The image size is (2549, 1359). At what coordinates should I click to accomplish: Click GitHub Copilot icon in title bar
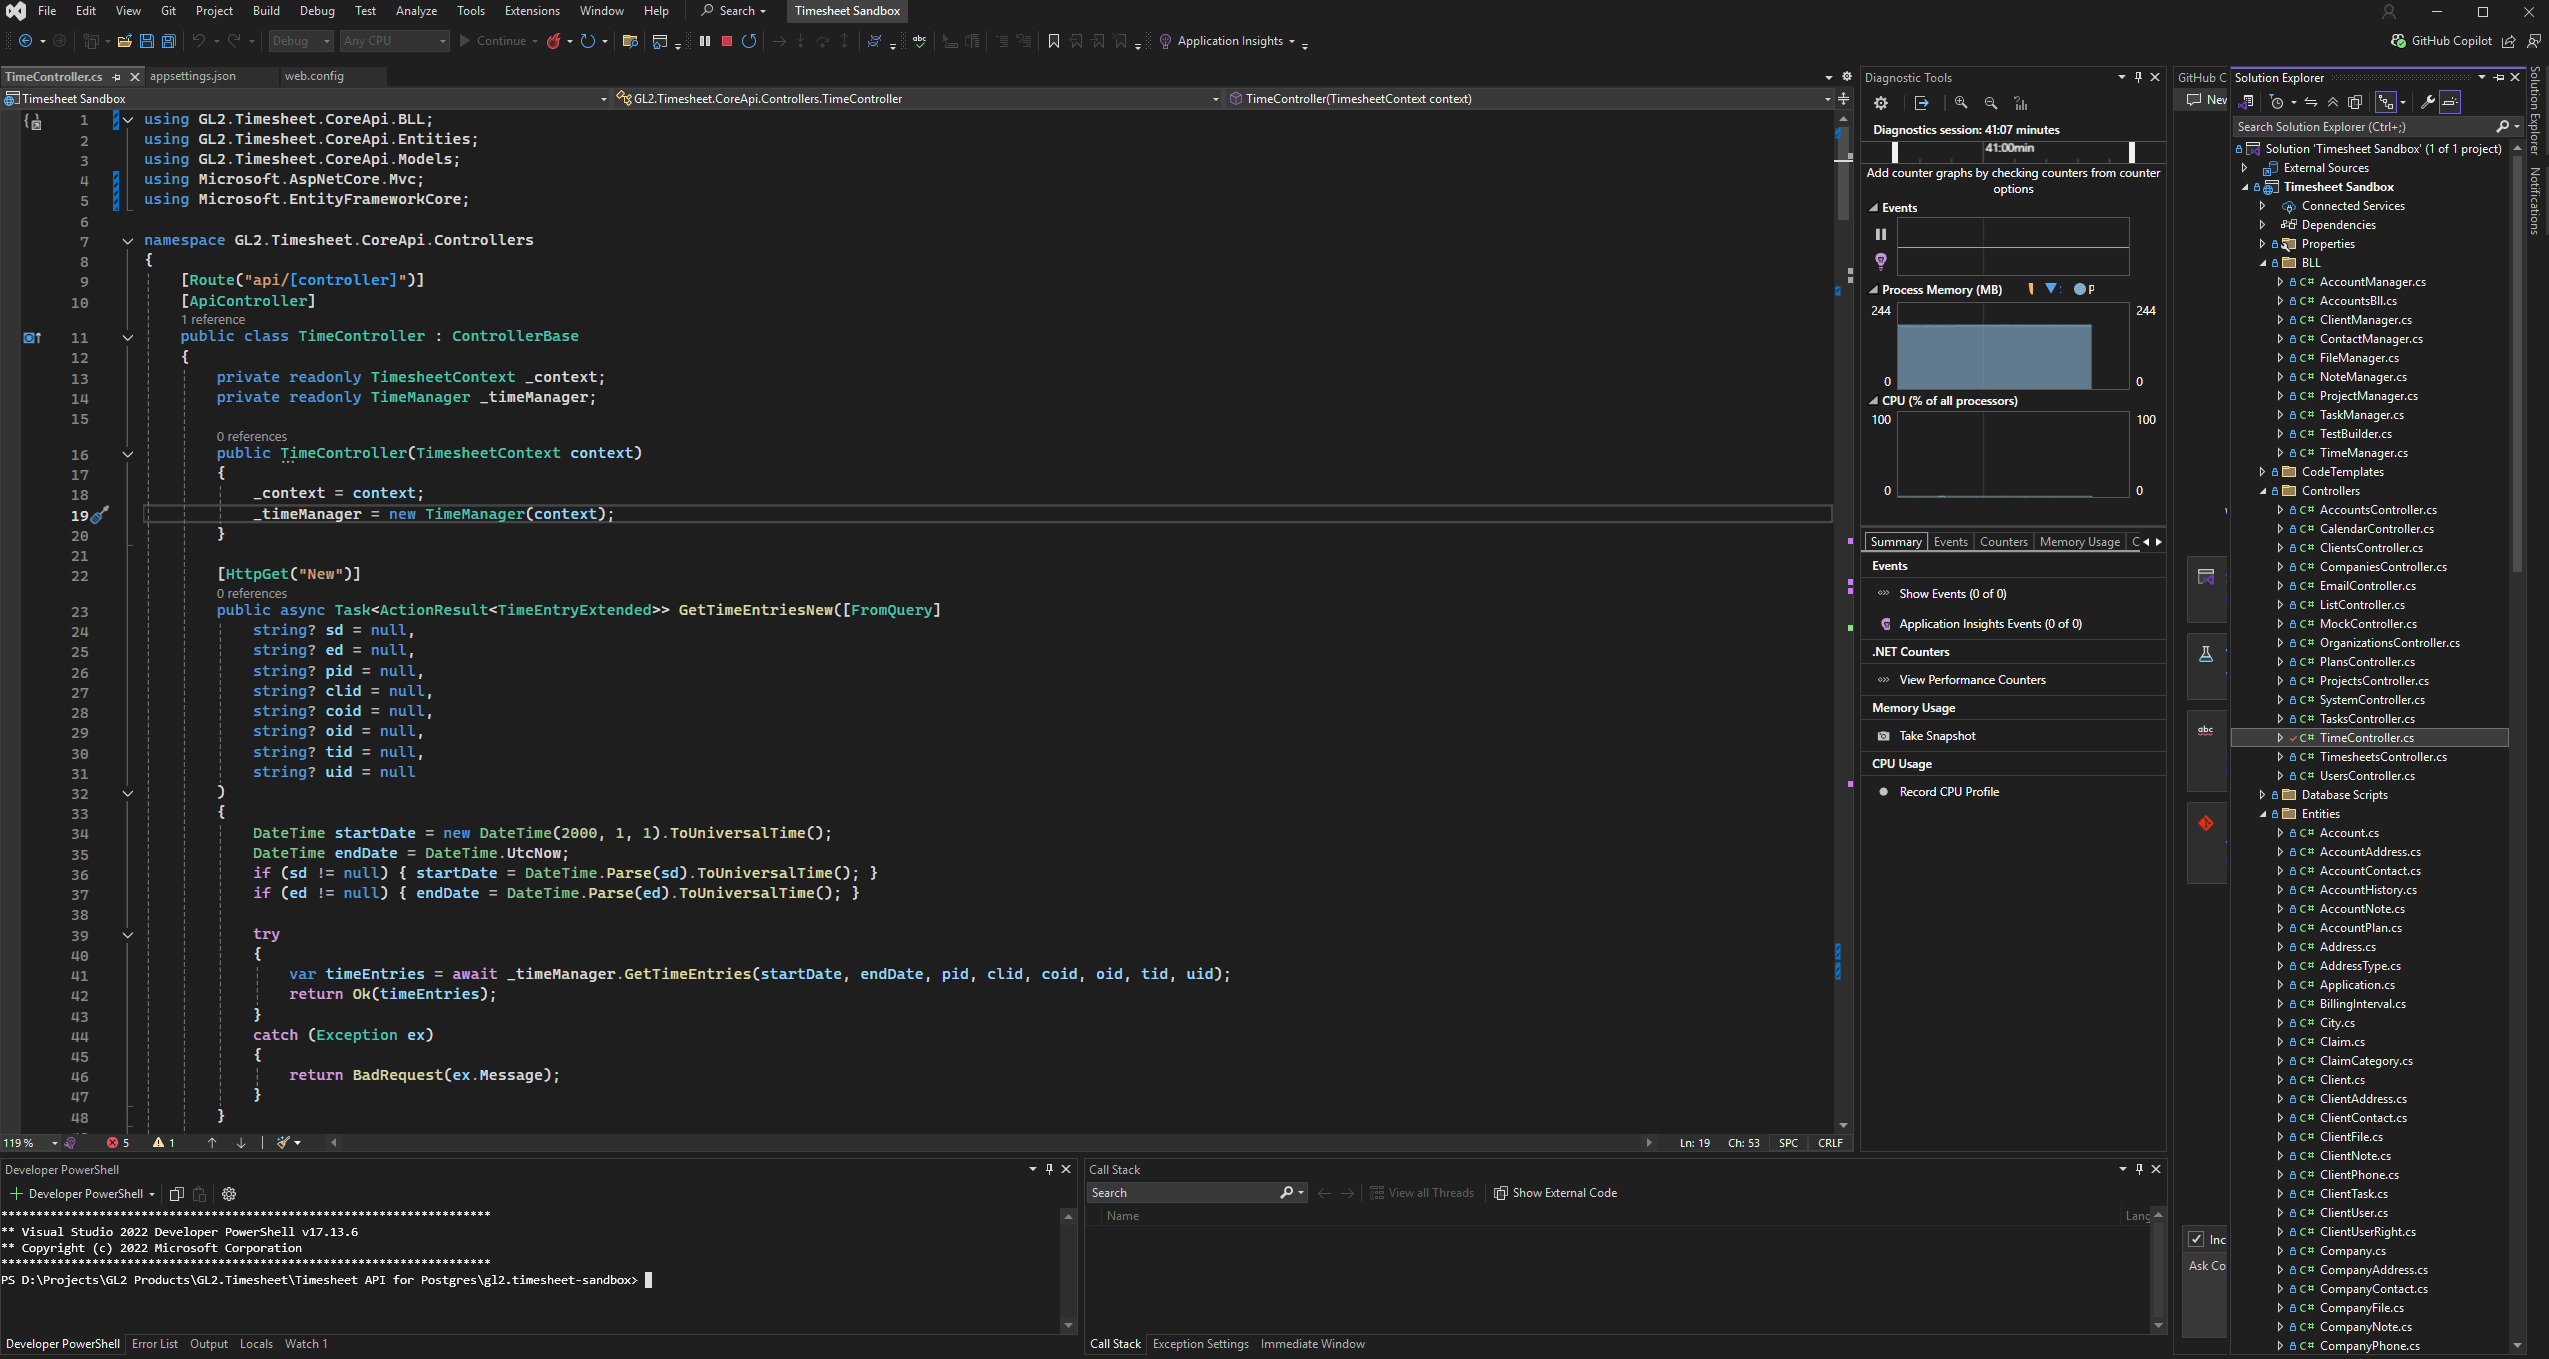[2398, 41]
